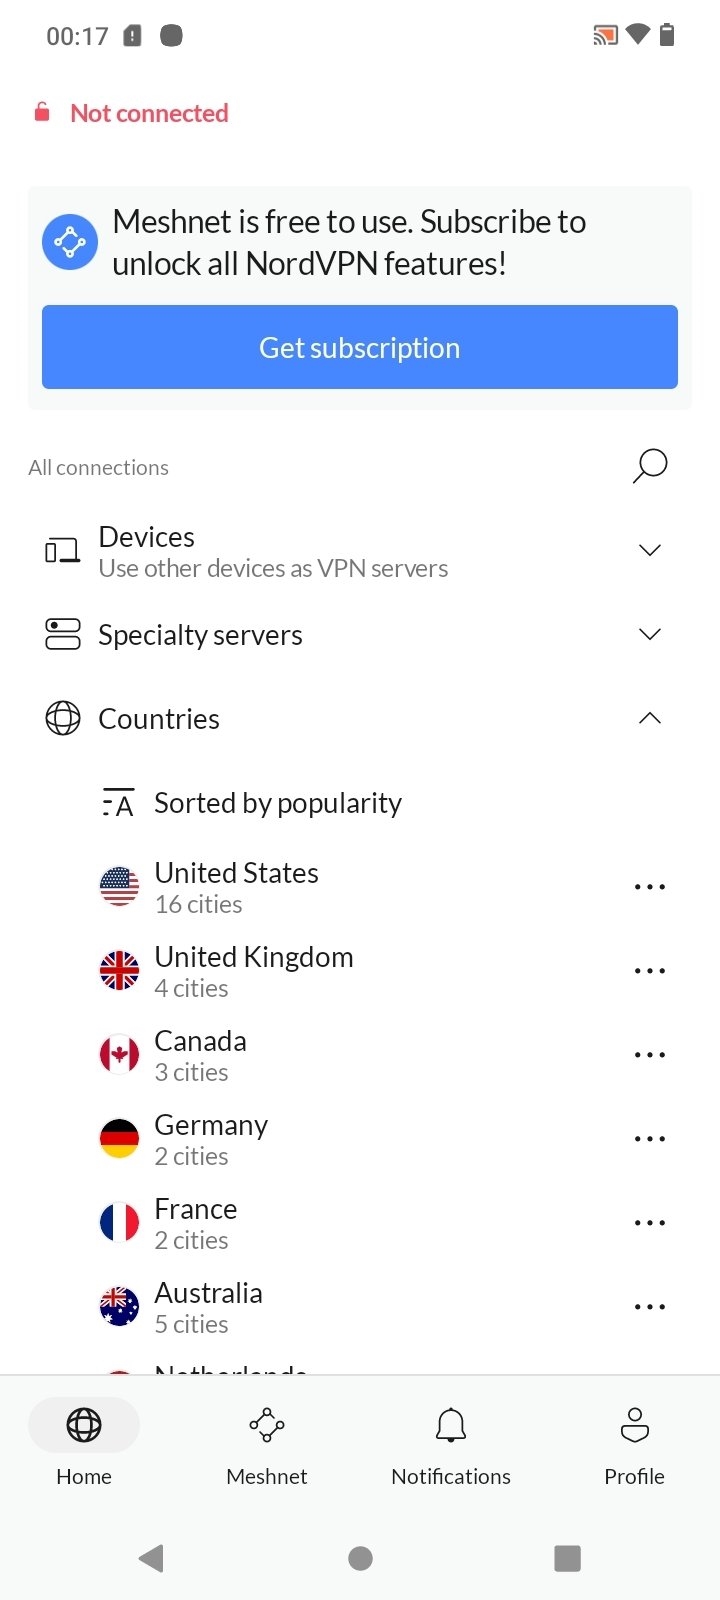
Task: Change Sorted by popularity ordering
Action: point(251,803)
